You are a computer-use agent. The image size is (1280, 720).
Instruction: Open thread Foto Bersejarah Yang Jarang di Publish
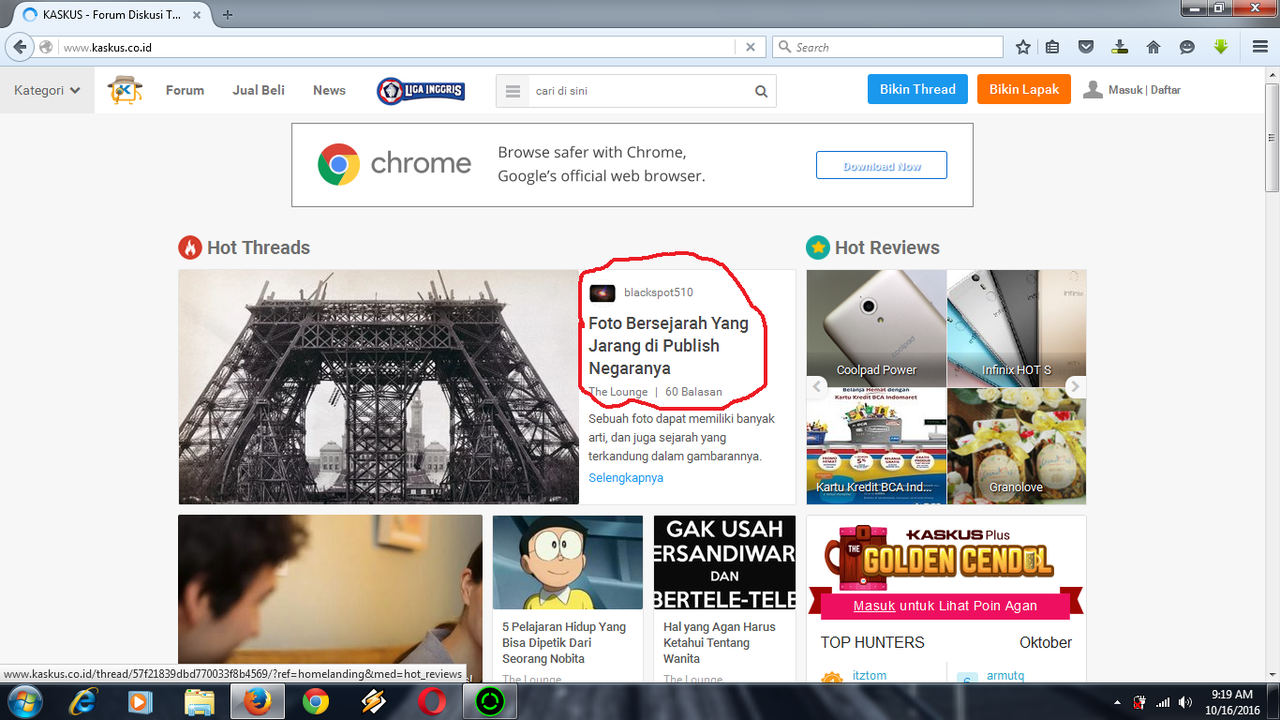pyautogui.click(x=668, y=346)
